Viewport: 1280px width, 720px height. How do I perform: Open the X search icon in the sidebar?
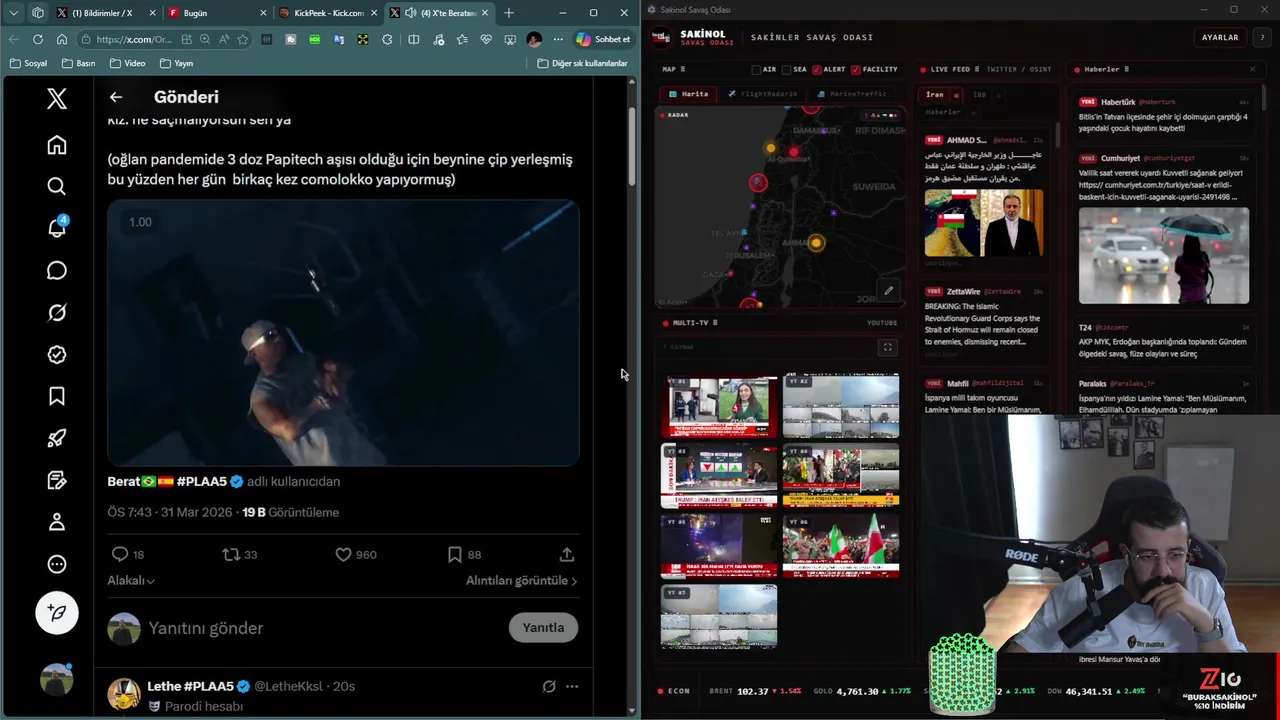point(57,186)
